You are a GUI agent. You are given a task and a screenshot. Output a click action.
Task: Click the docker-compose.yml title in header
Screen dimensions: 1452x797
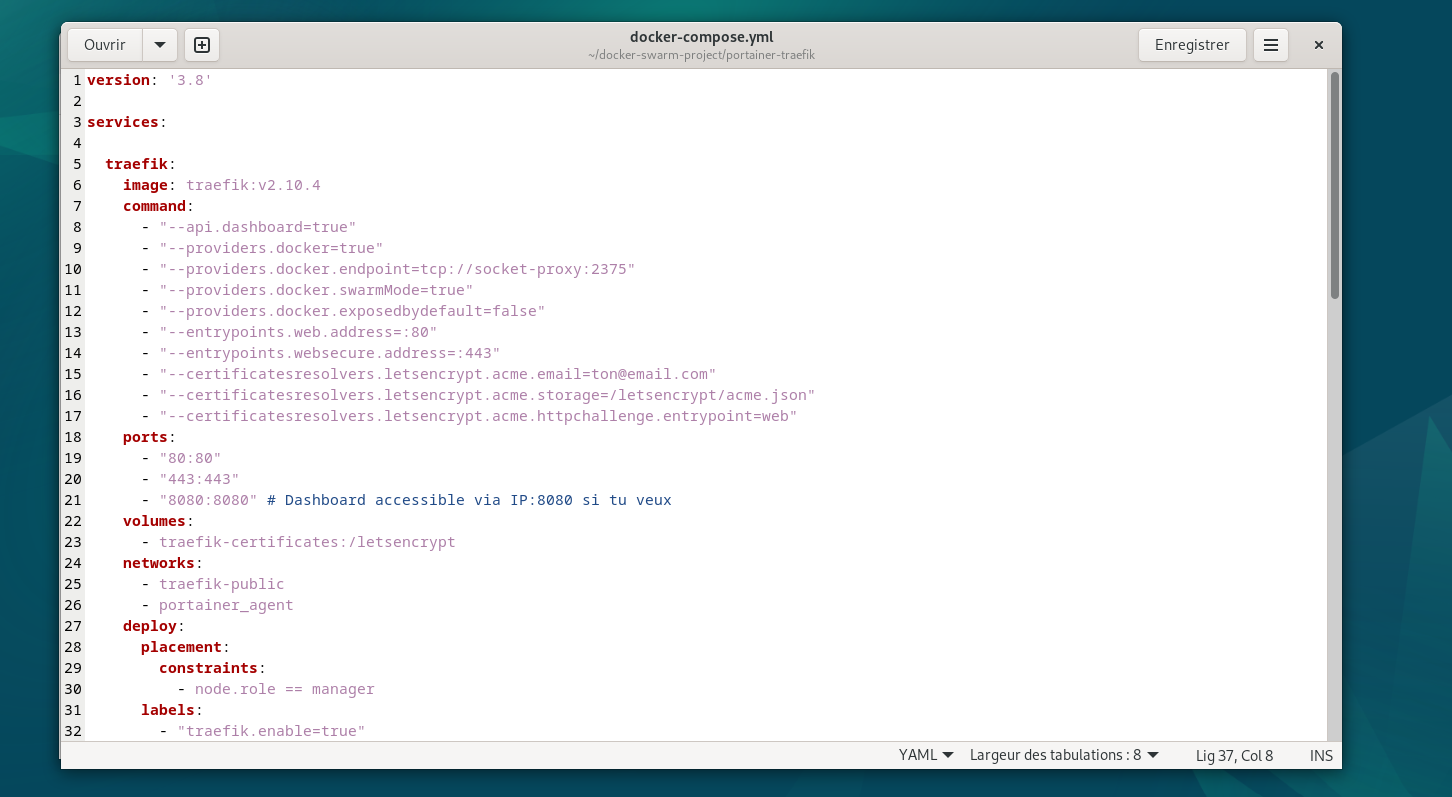point(701,37)
